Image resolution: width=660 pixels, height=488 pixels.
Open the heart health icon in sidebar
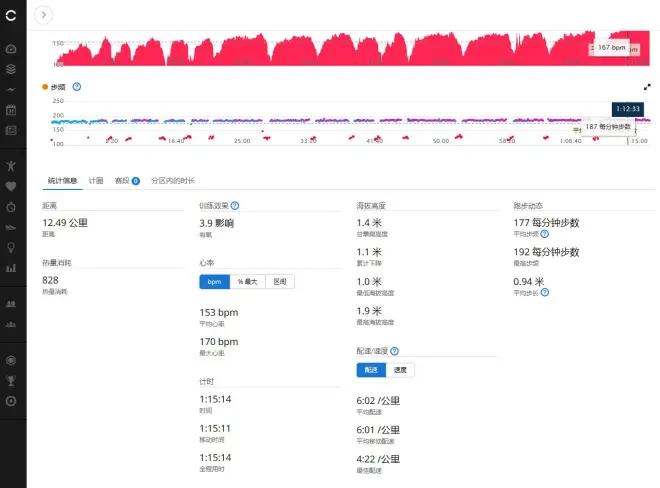[x=11, y=186]
